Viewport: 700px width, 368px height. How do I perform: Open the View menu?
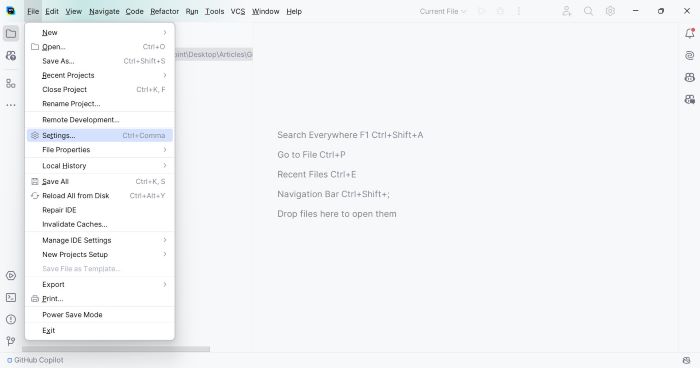tap(74, 11)
